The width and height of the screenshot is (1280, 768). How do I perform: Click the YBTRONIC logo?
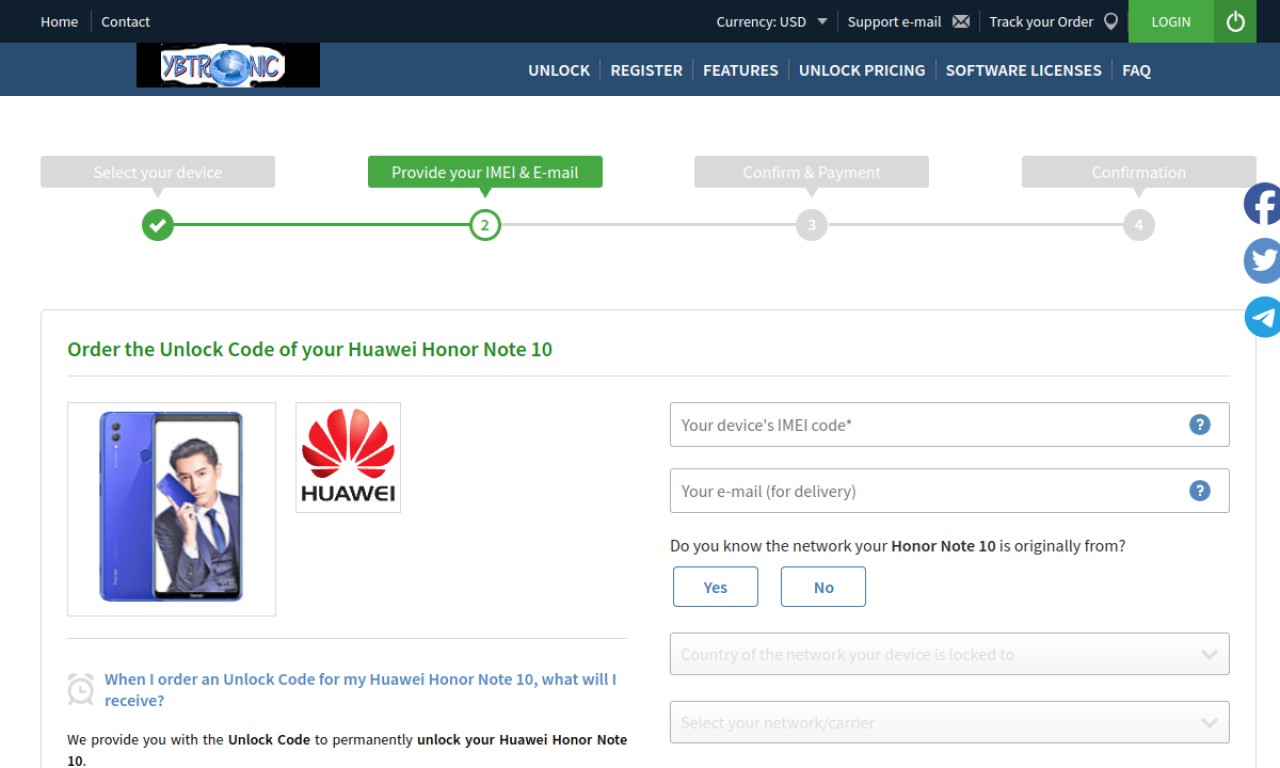[228, 66]
